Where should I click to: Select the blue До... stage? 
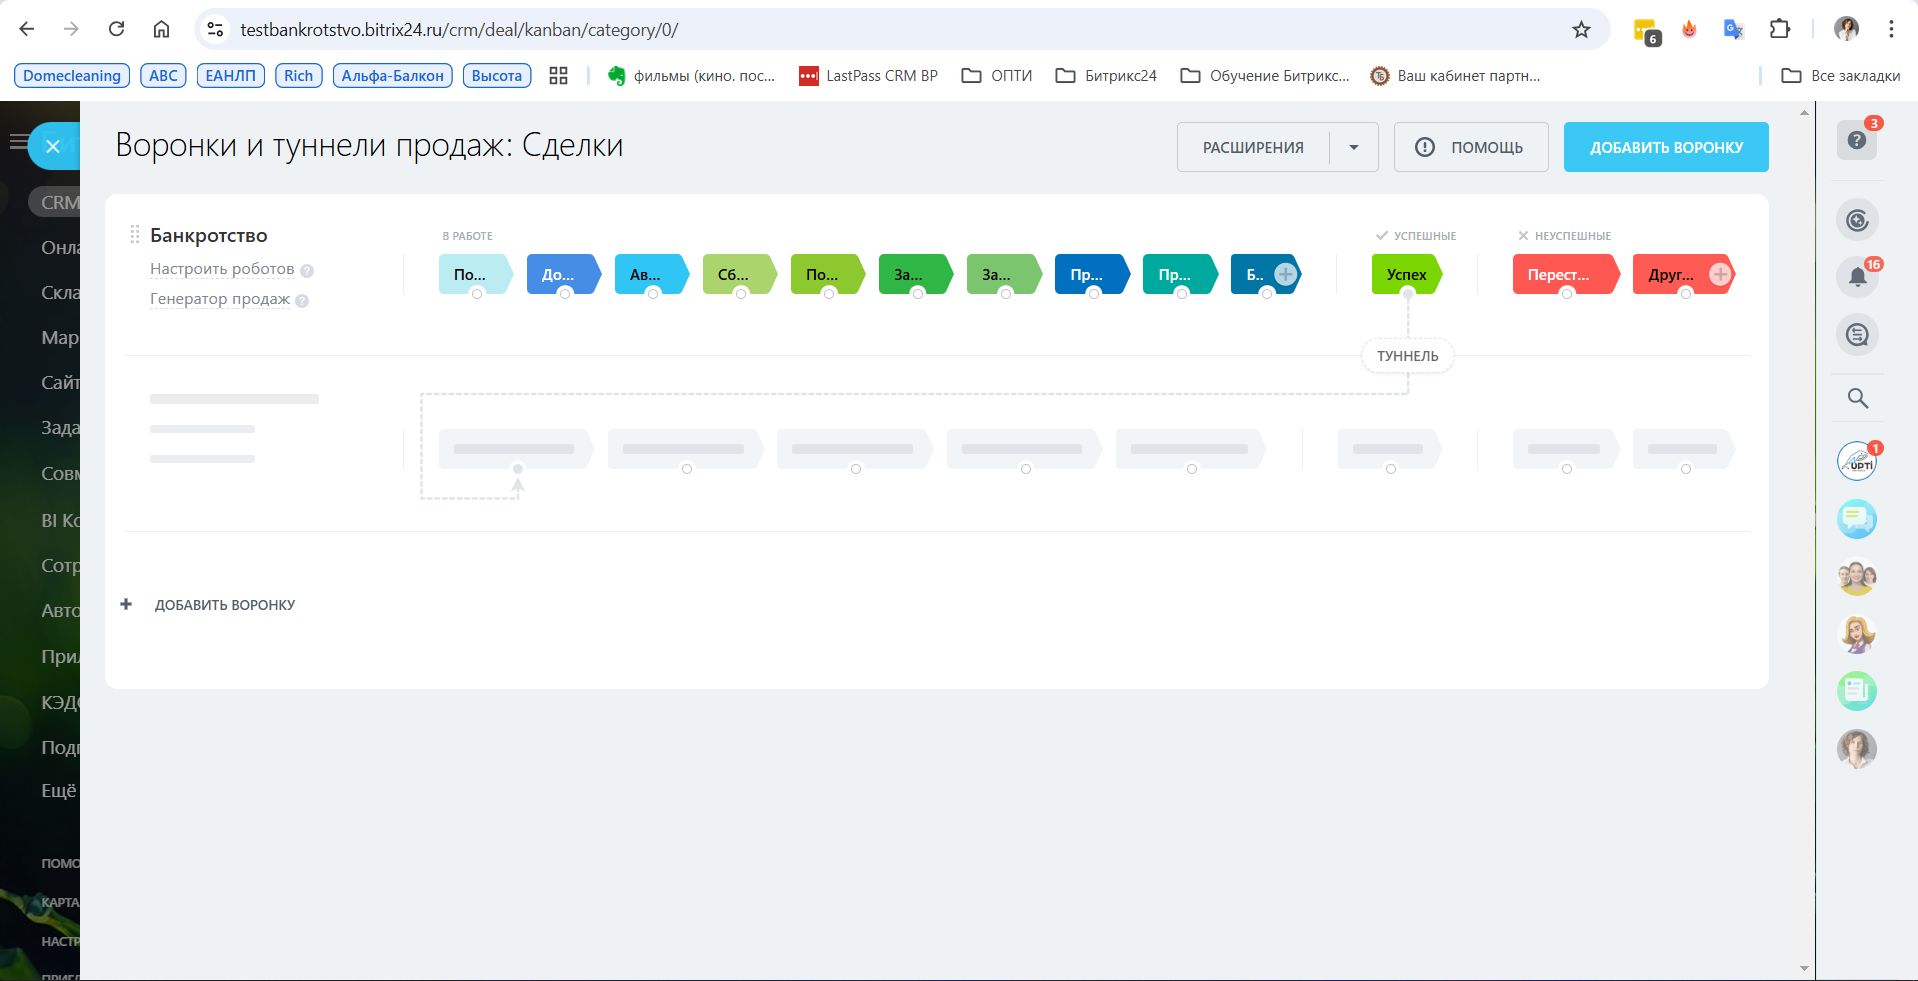point(564,274)
